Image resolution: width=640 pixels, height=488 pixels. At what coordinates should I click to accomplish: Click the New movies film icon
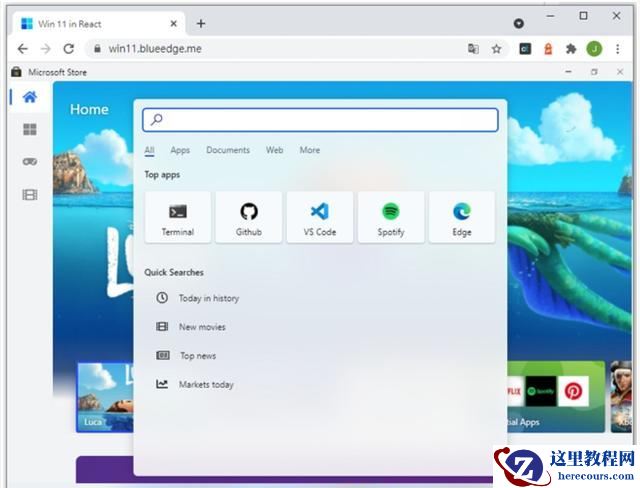162,326
